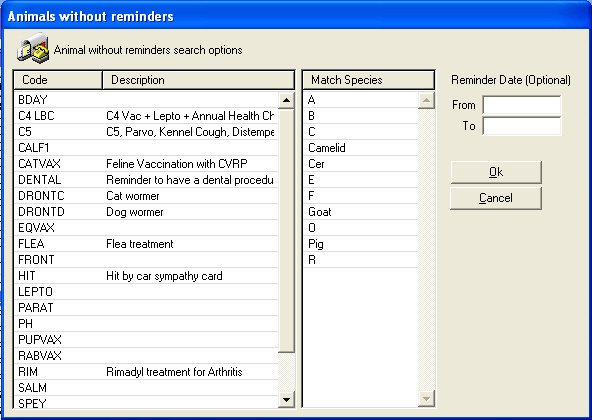Click the reminders search options phone icon
This screenshot has width=592, height=420.
[x=33, y=48]
